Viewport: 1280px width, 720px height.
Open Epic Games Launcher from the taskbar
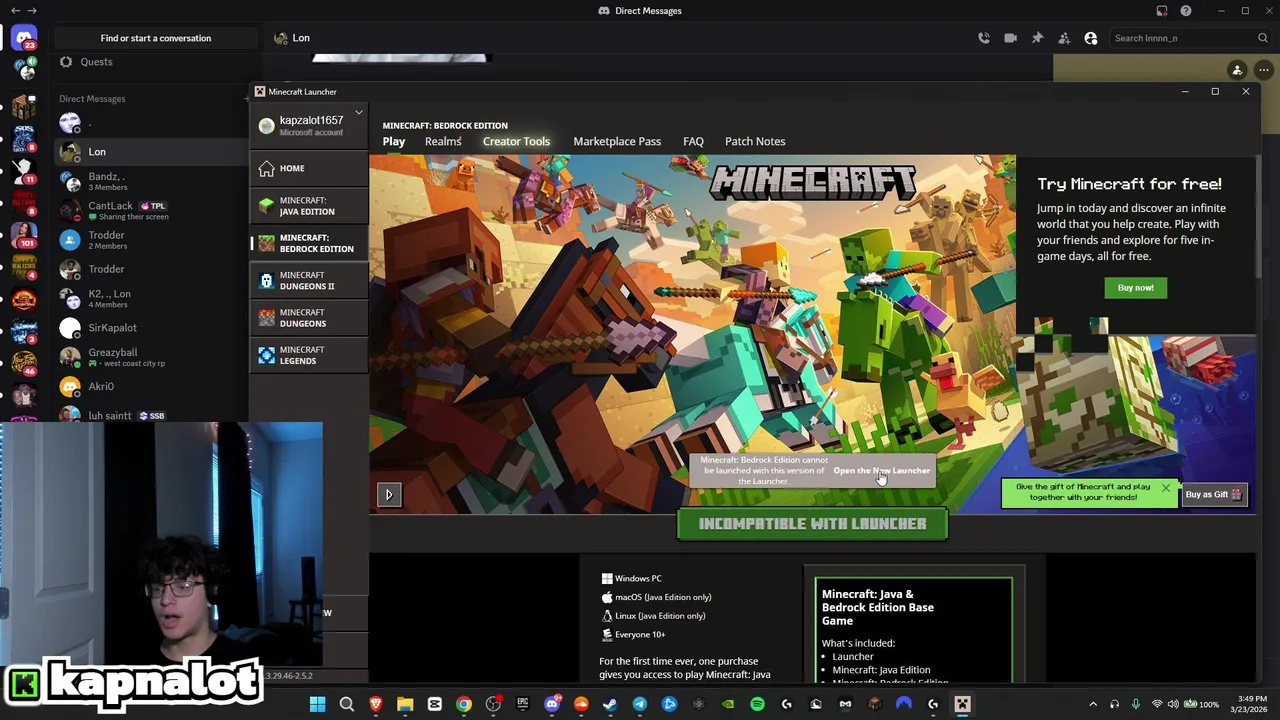522,704
